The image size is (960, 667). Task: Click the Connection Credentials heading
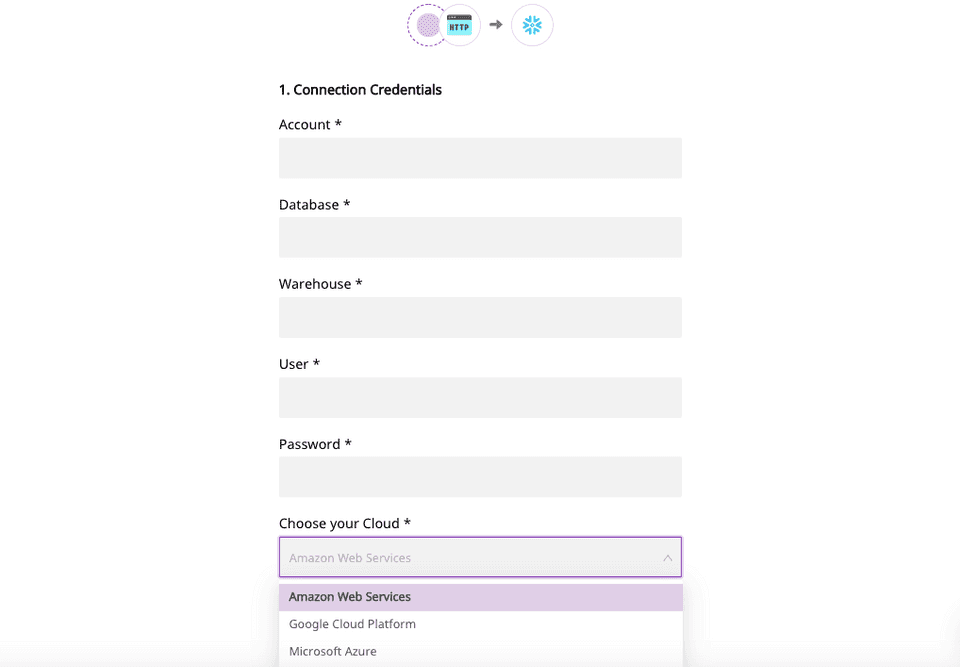pyautogui.click(x=360, y=90)
